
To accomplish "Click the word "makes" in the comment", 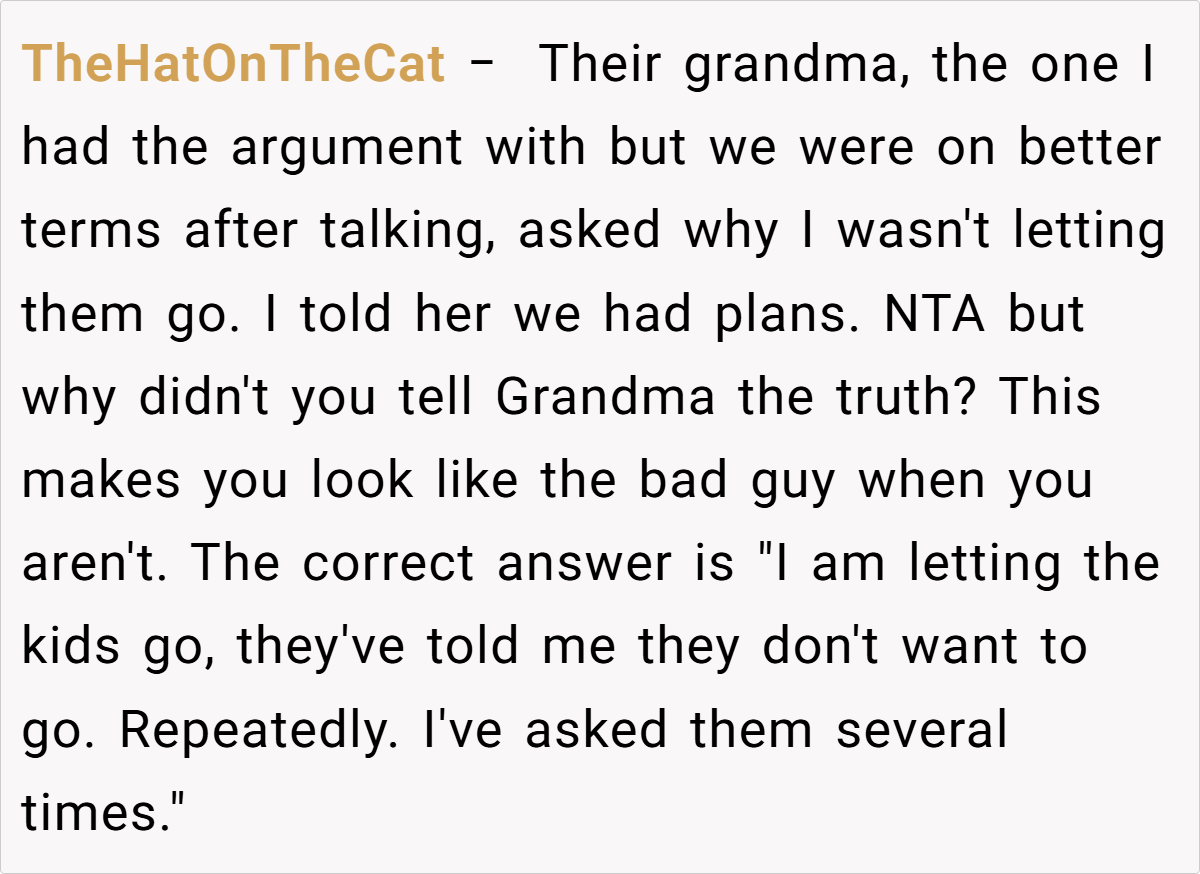I will tap(101, 481).
